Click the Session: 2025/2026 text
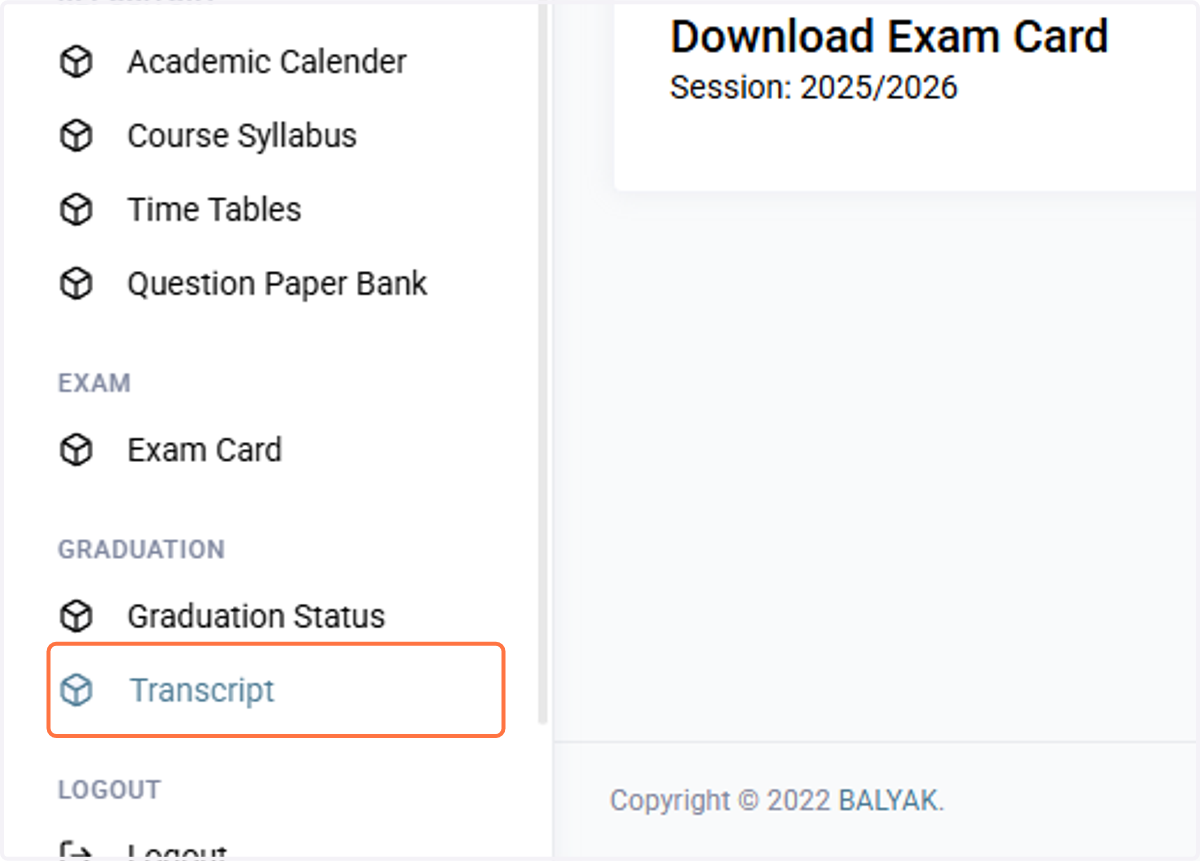 (814, 88)
